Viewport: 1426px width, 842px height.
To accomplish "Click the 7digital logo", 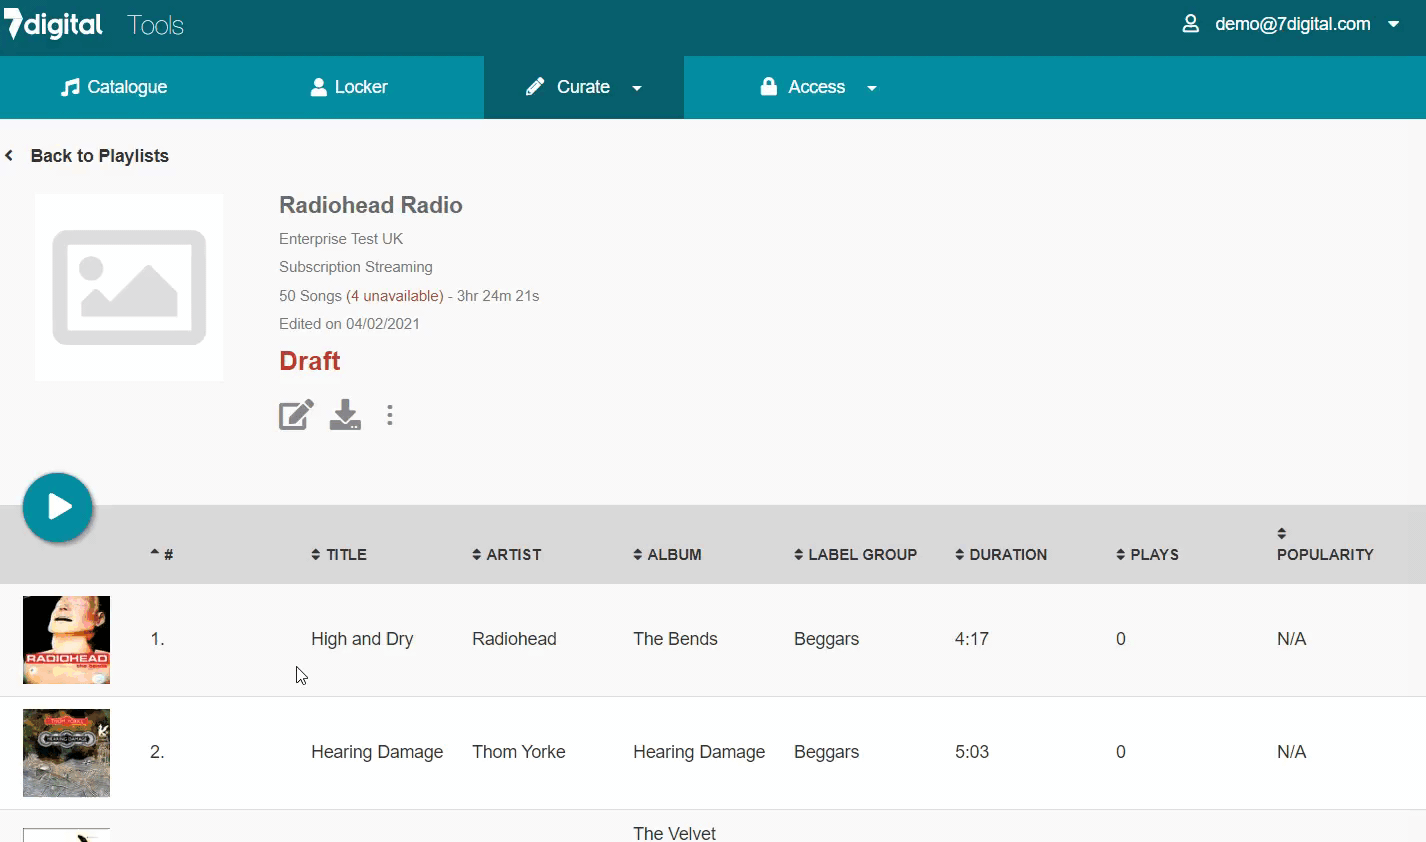I will coord(53,24).
